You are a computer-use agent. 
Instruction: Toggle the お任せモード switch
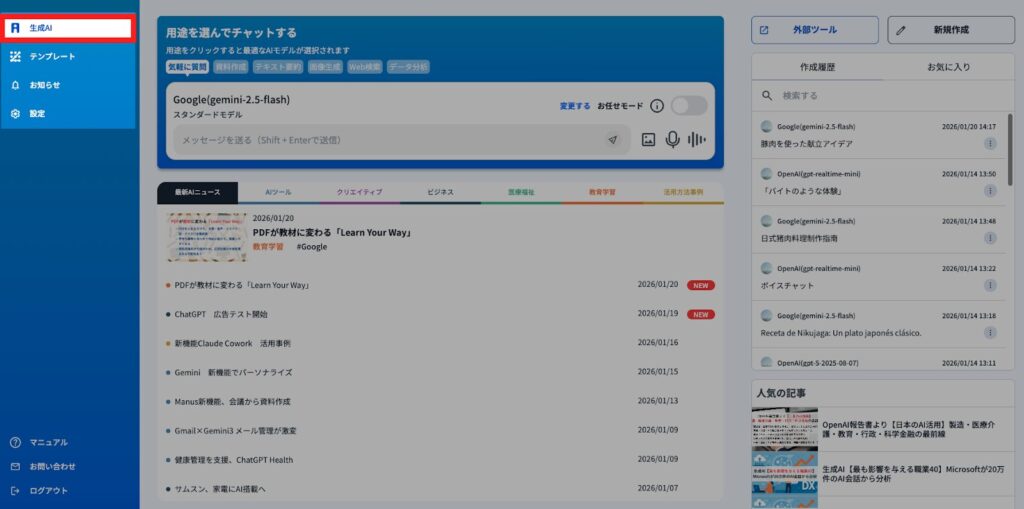tap(689, 106)
